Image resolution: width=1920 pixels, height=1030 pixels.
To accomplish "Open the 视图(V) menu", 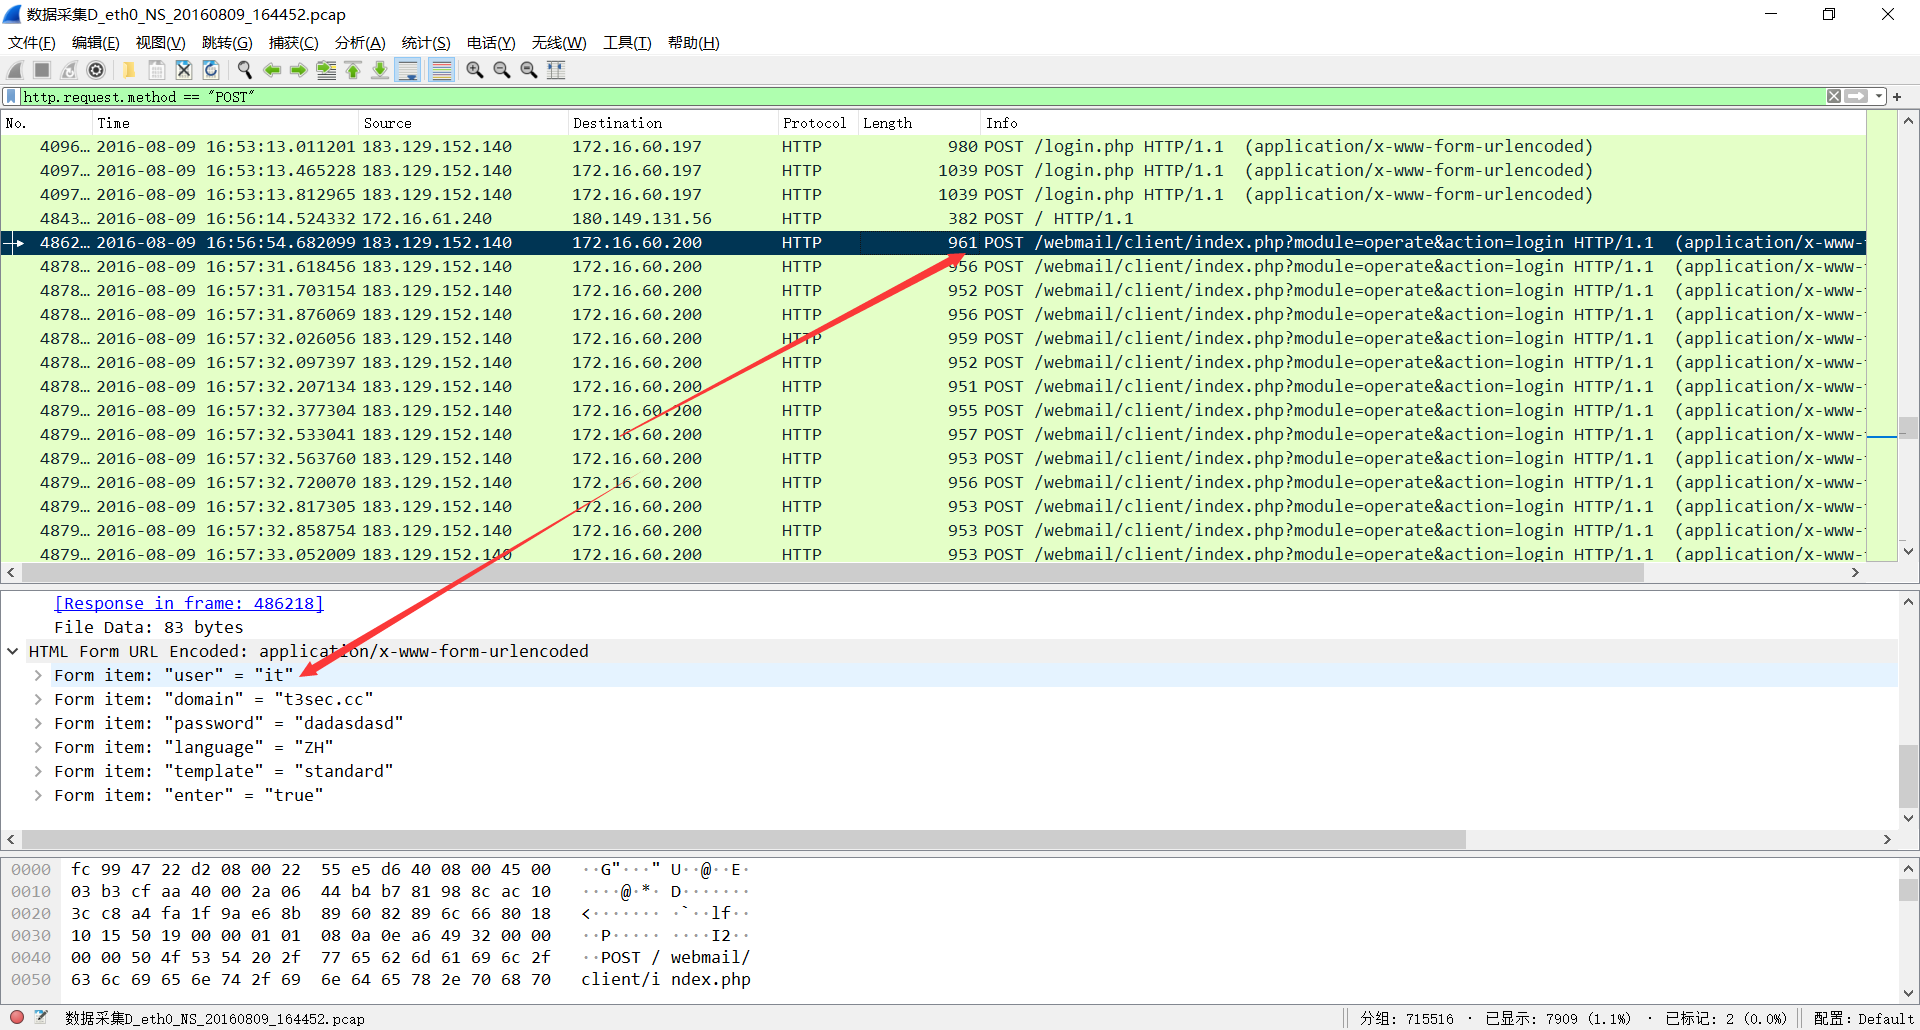I will [x=161, y=43].
